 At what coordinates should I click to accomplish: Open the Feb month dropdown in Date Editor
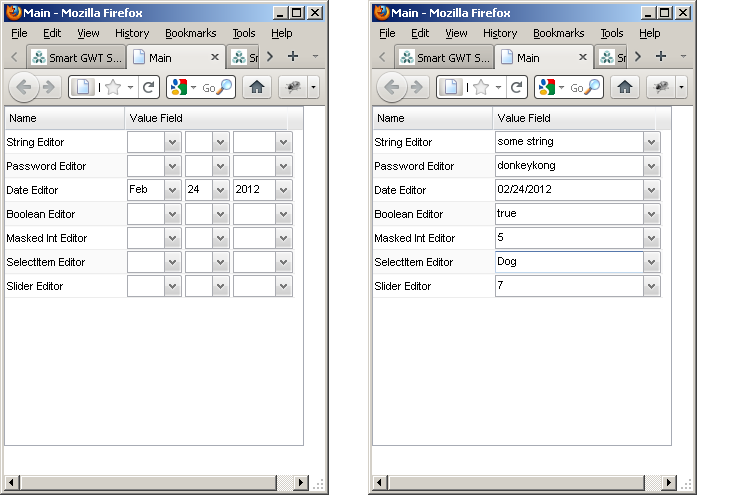click(x=172, y=190)
